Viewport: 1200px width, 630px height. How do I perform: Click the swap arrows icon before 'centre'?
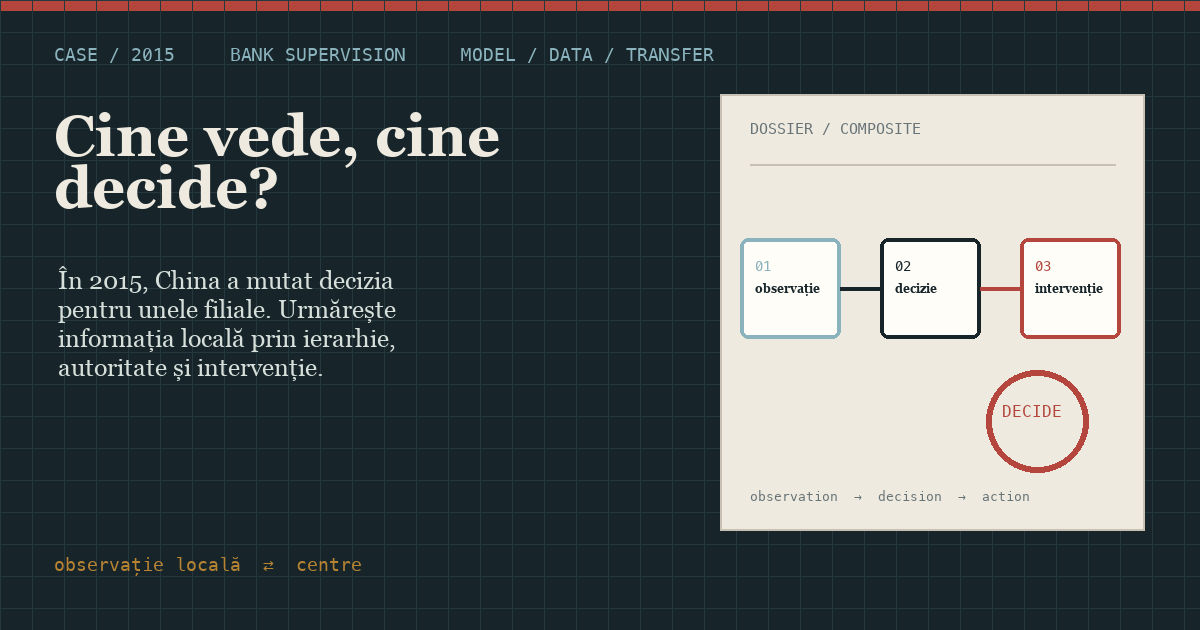268,565
